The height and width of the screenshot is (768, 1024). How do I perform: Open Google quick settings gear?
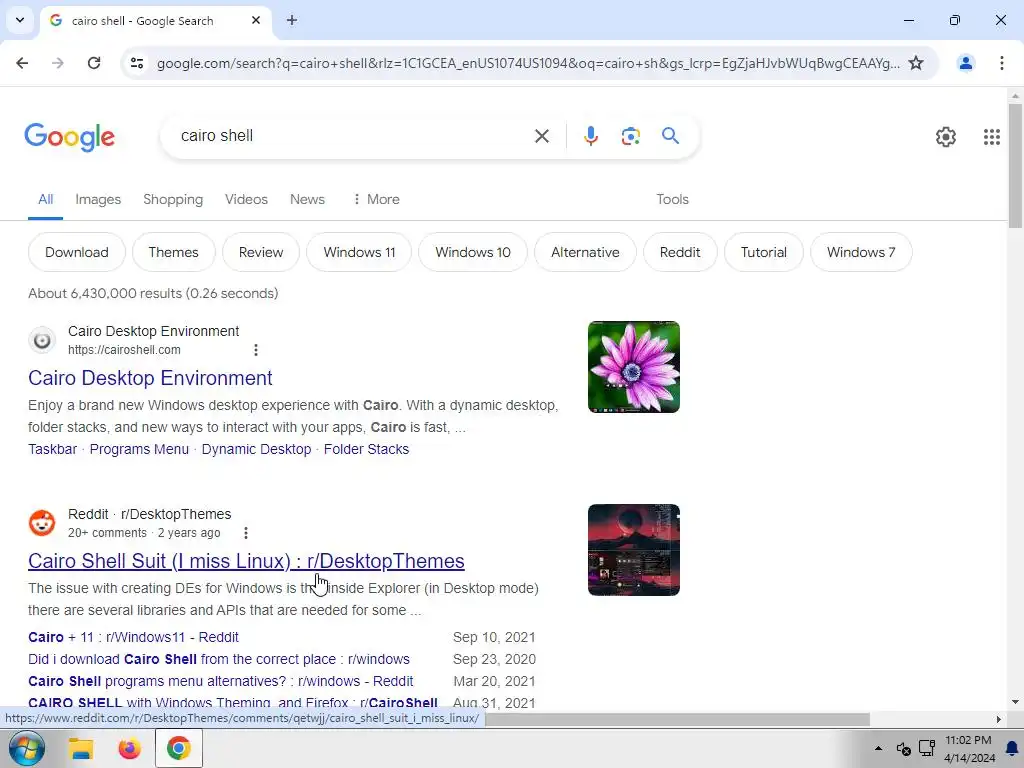(x=946, y=136)
